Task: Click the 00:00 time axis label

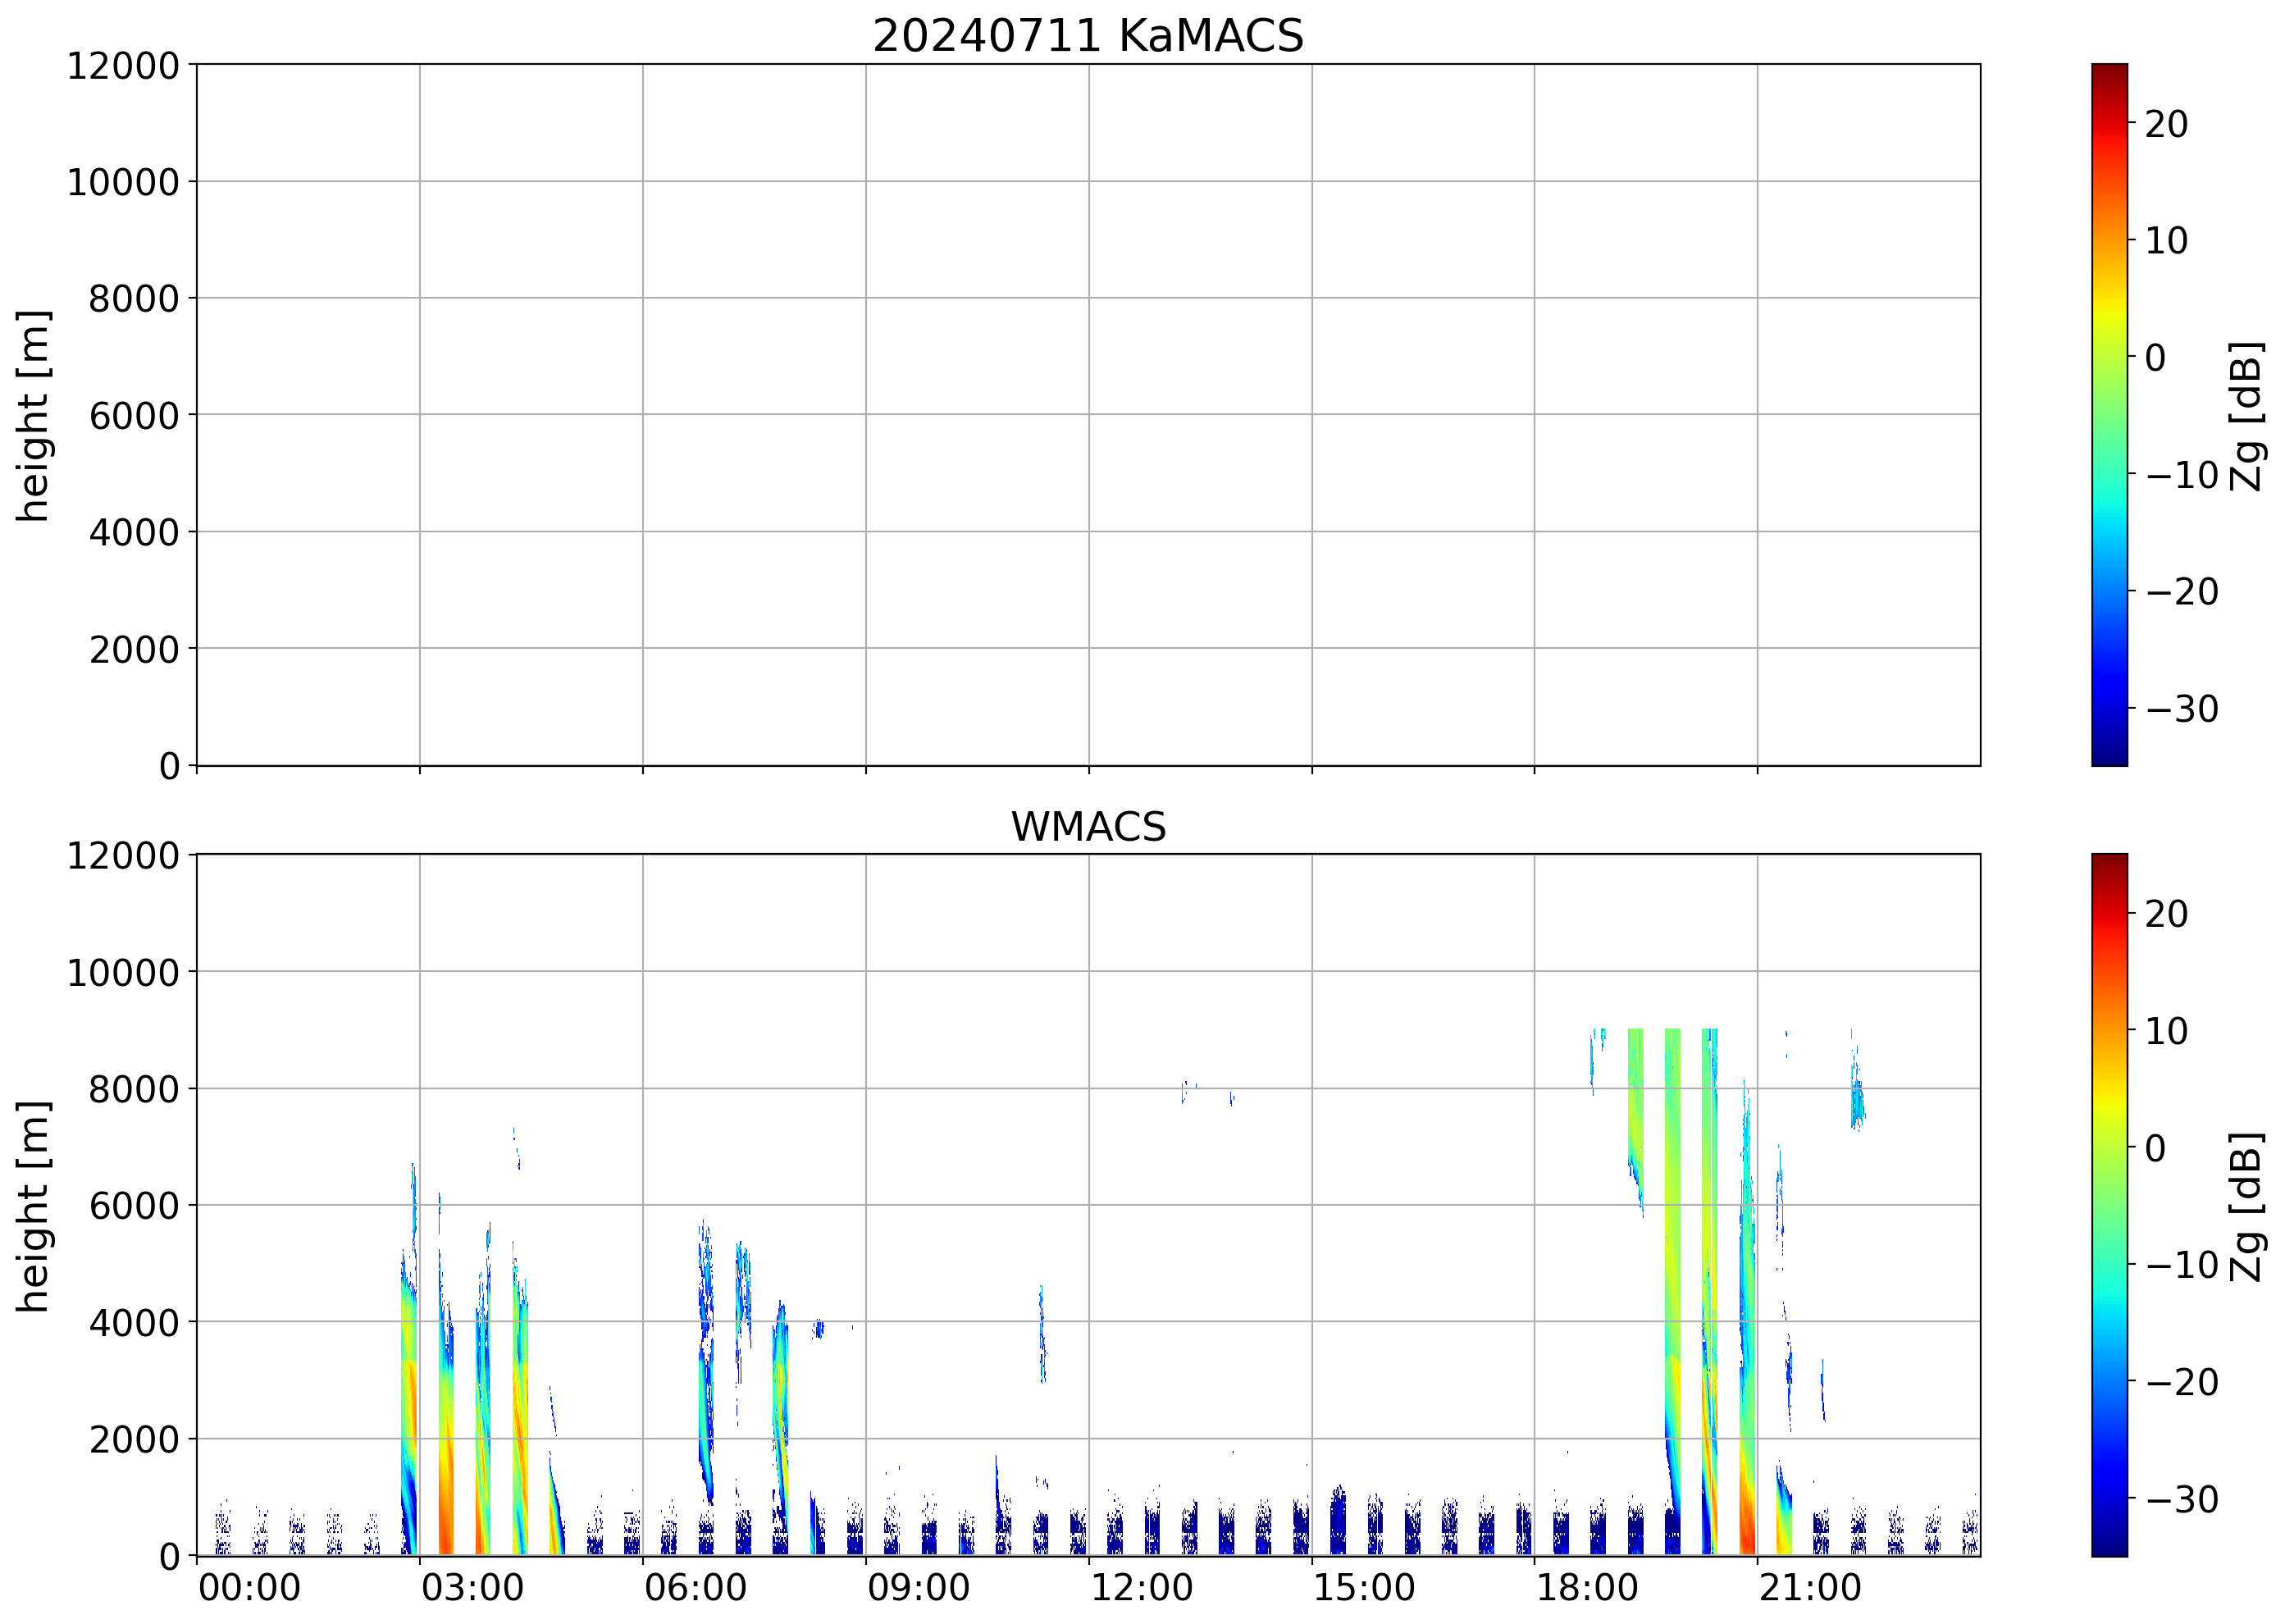Action: click(249, 1588)
